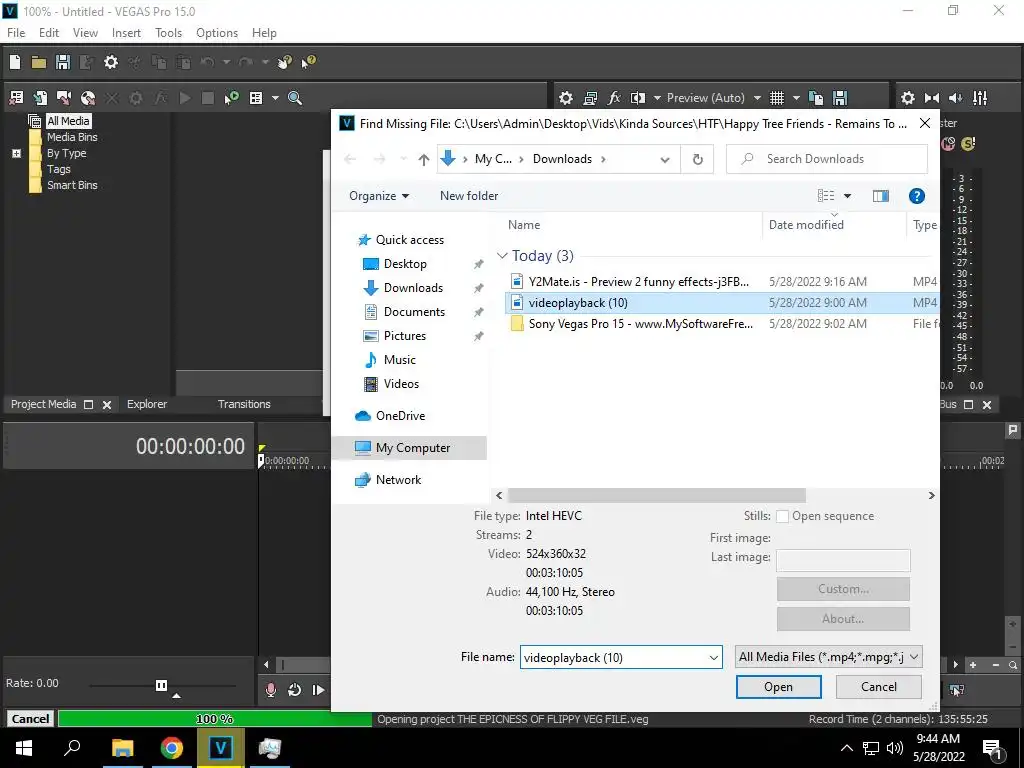Viewport: 1024px width, 768px height.
Task: Open the File name combo box dropdown
Action: point(714,658)
